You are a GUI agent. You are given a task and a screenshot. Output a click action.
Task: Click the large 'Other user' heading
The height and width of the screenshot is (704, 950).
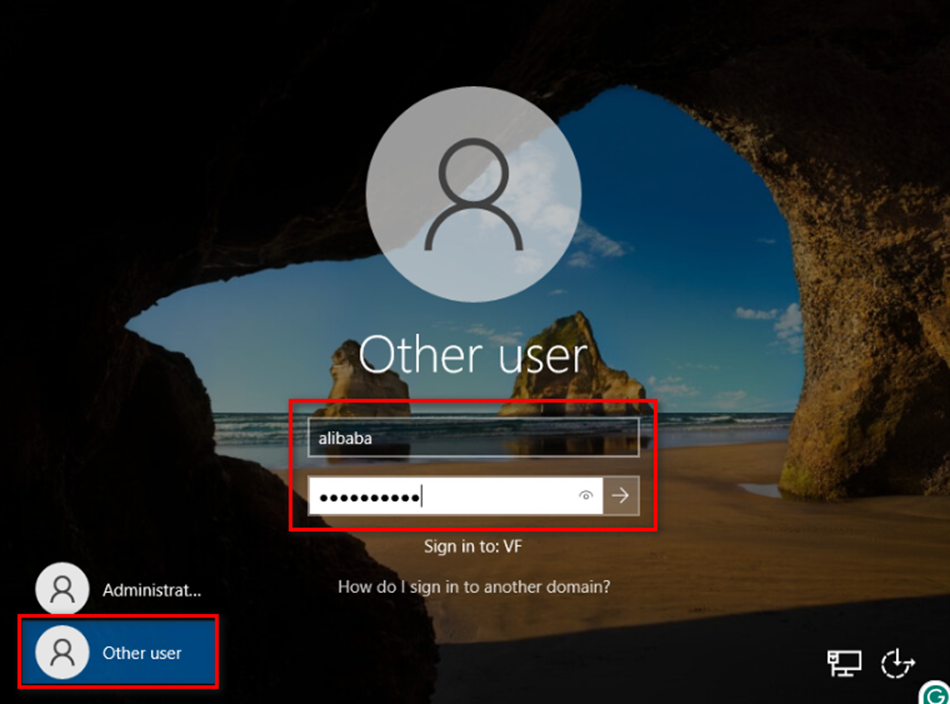tap(473, 355)
